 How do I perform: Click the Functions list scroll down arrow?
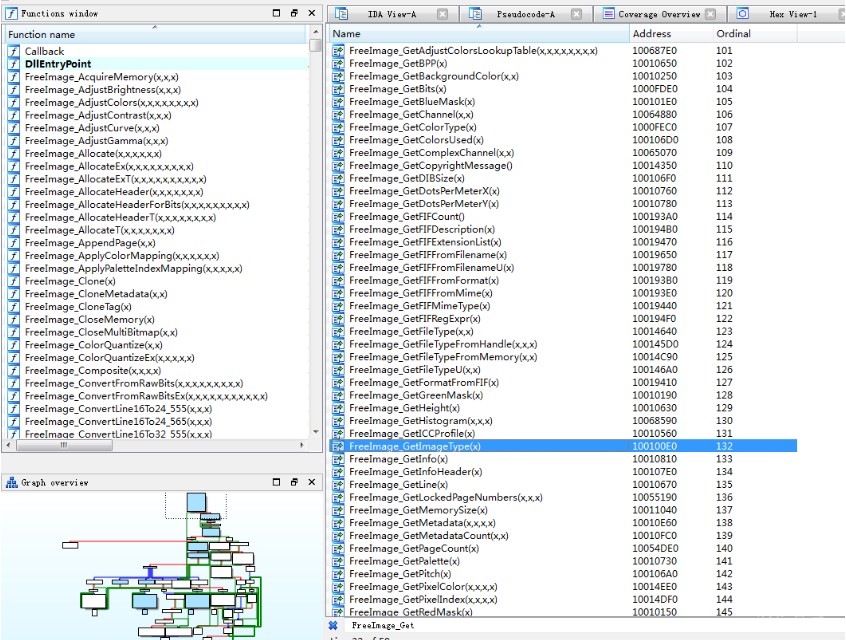[x=316, y=432]
